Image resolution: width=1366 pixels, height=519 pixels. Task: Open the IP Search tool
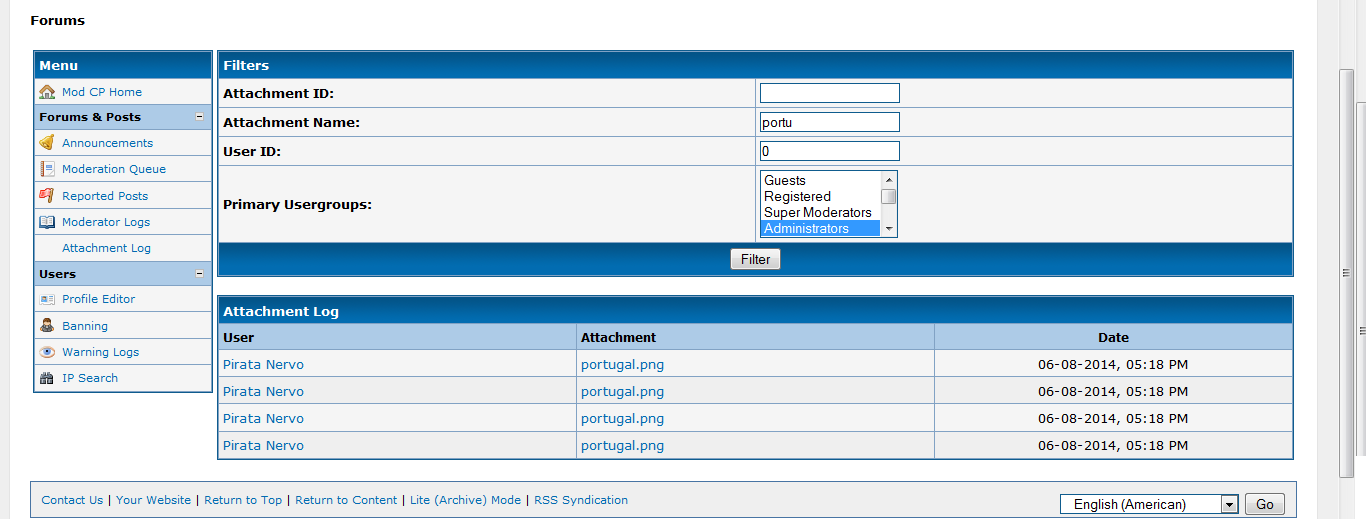coord(90,378)
